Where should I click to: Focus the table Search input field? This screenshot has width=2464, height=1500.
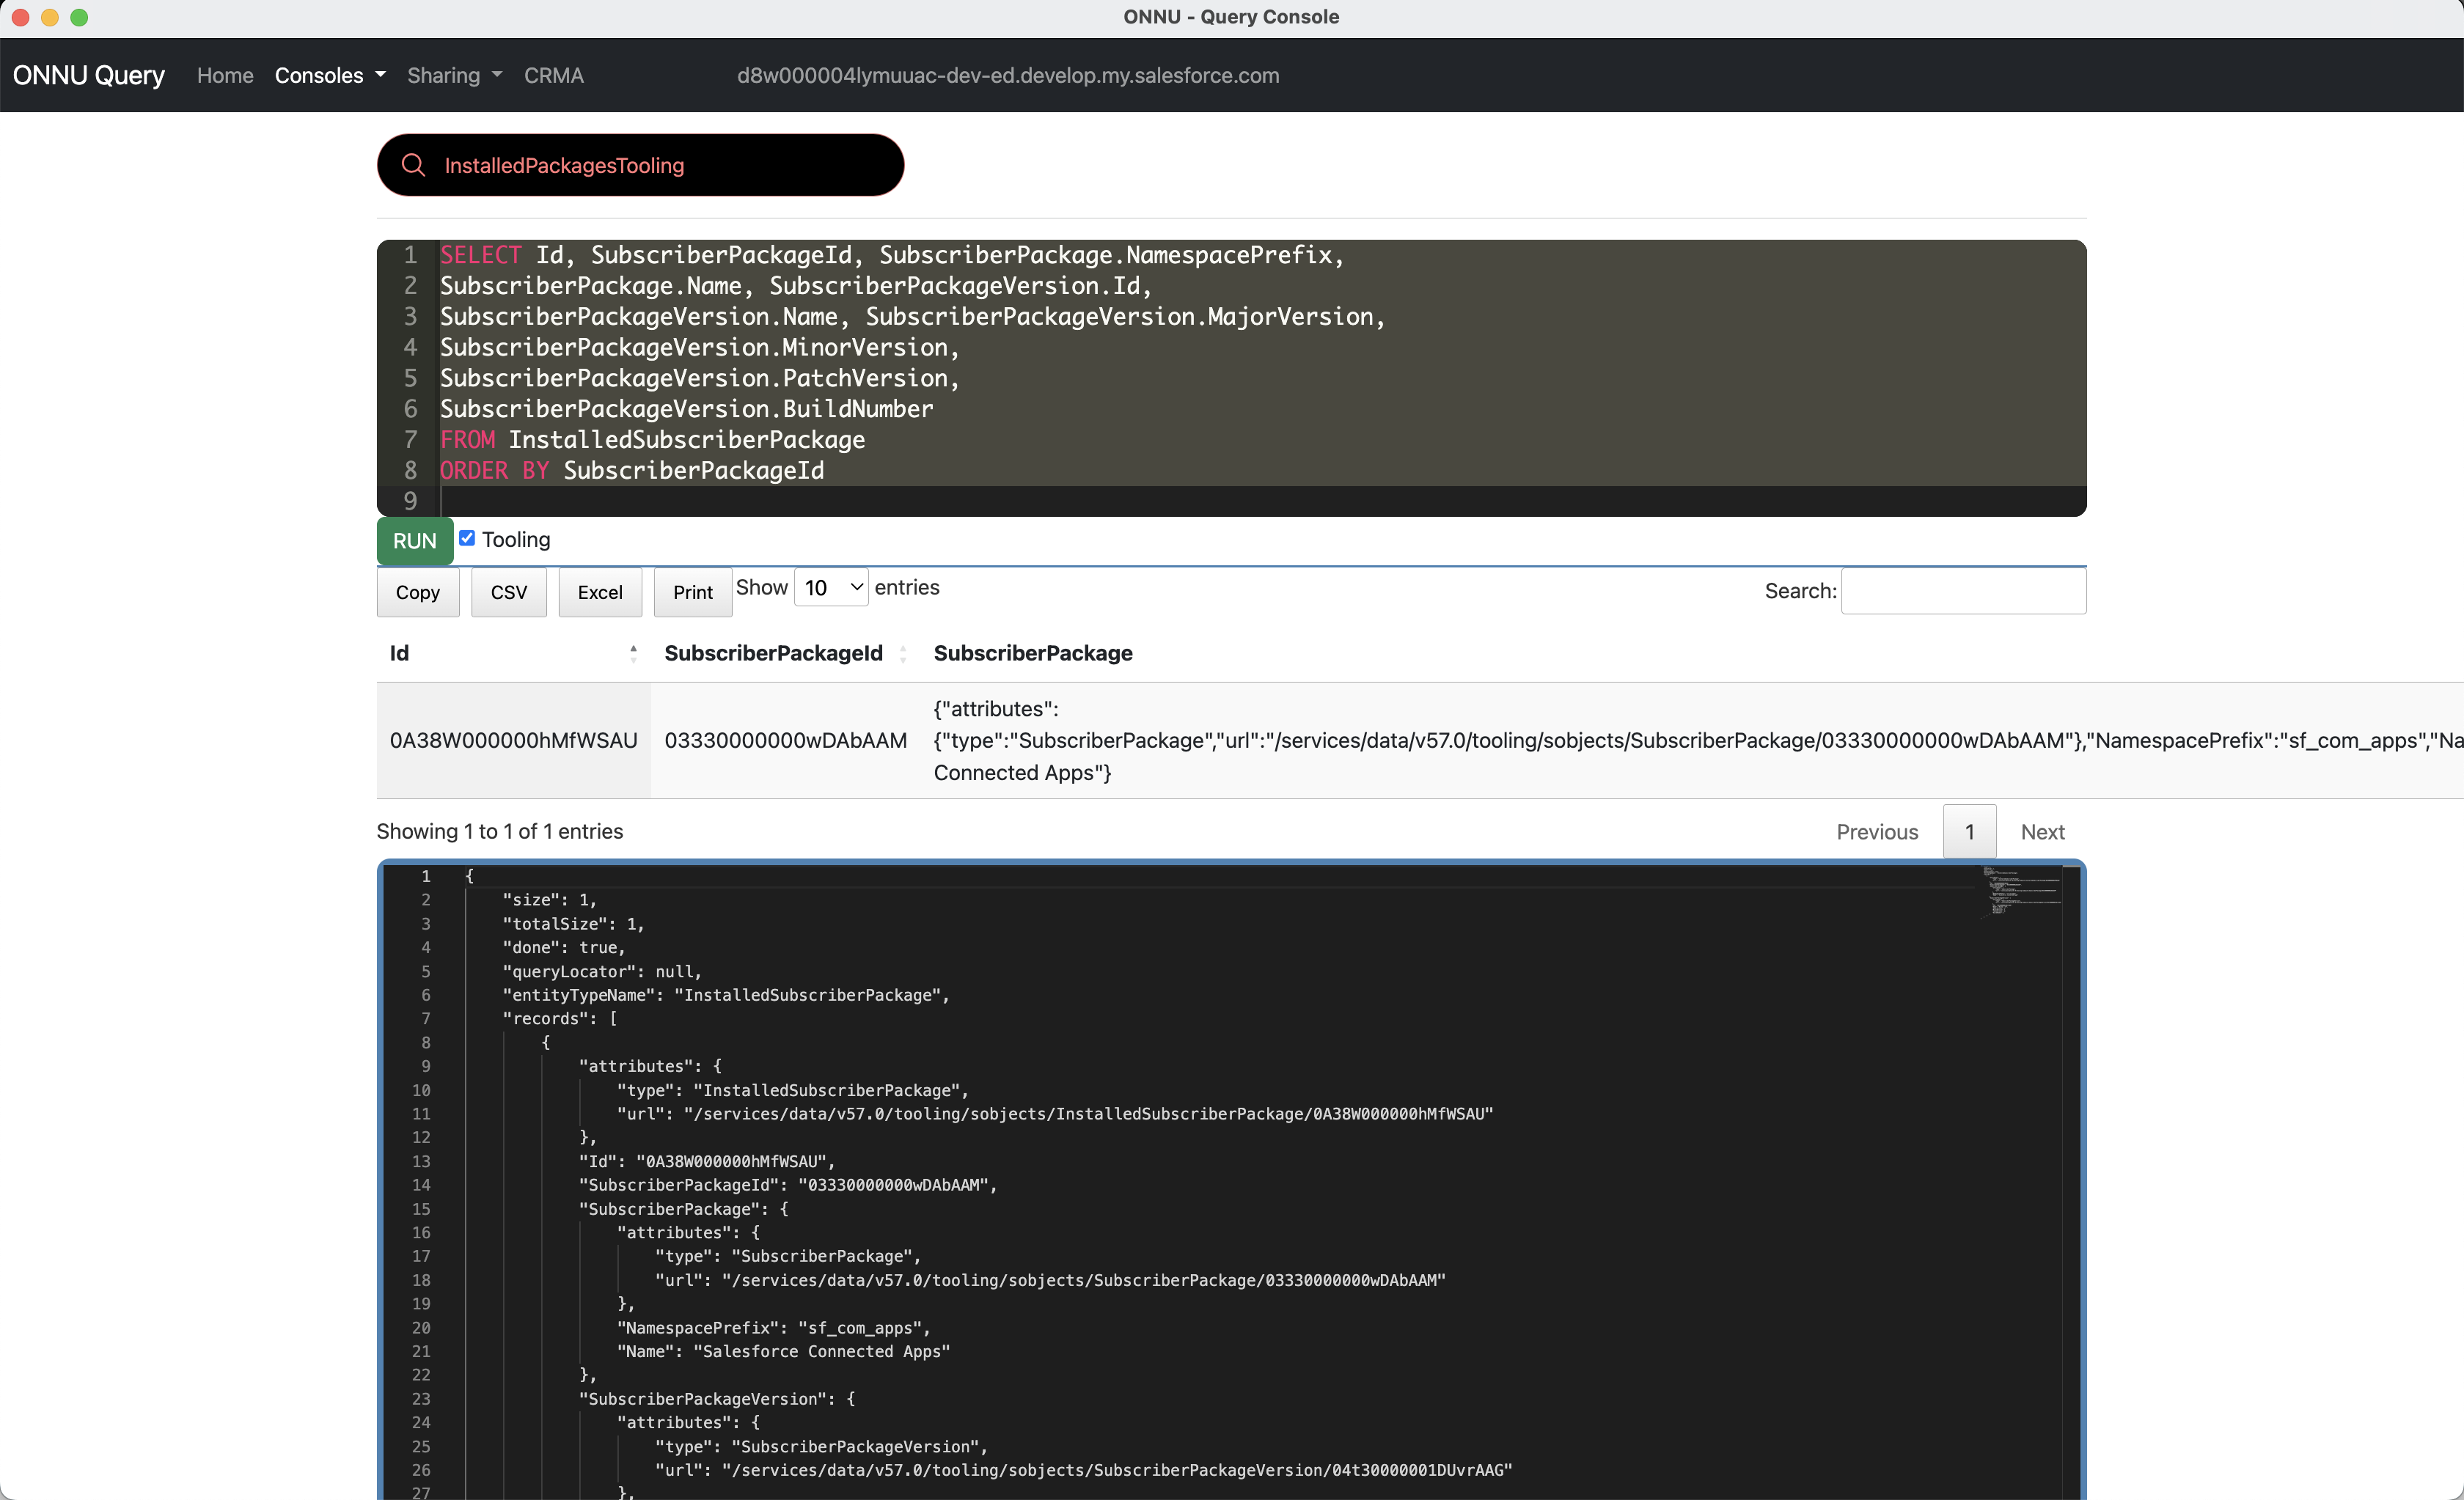pos(1963,590)
